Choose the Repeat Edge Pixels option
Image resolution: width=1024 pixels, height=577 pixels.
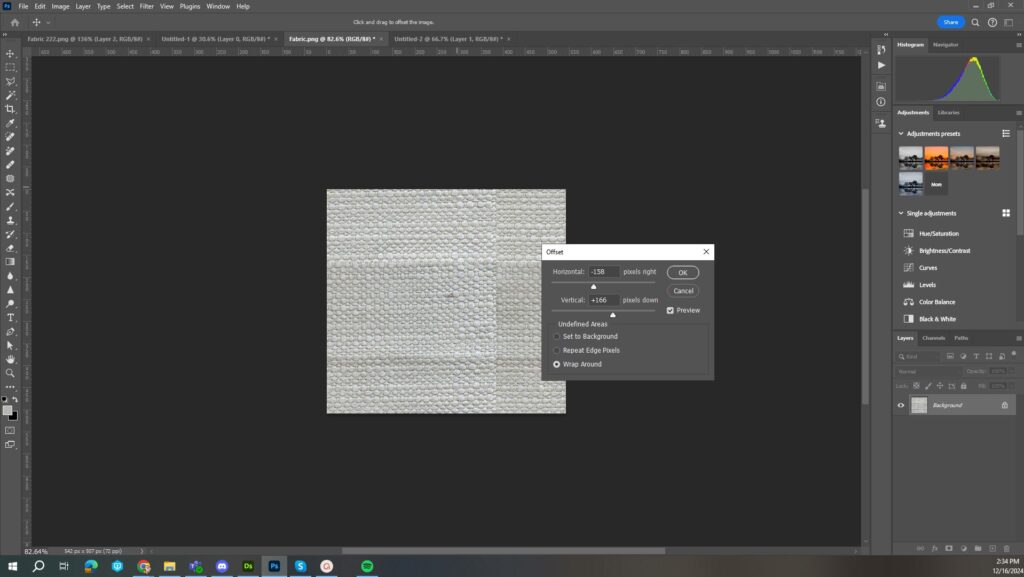(x=557, y=351)
